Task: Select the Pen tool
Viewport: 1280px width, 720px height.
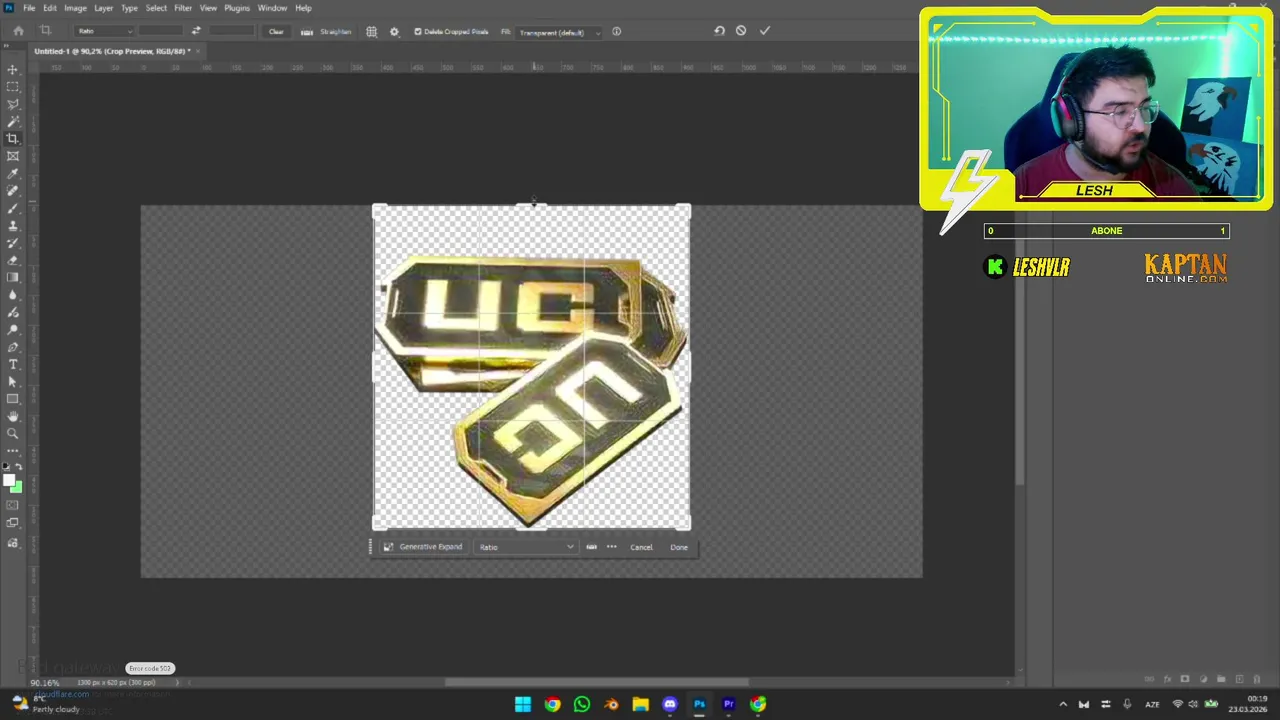Action: [13, 347]
